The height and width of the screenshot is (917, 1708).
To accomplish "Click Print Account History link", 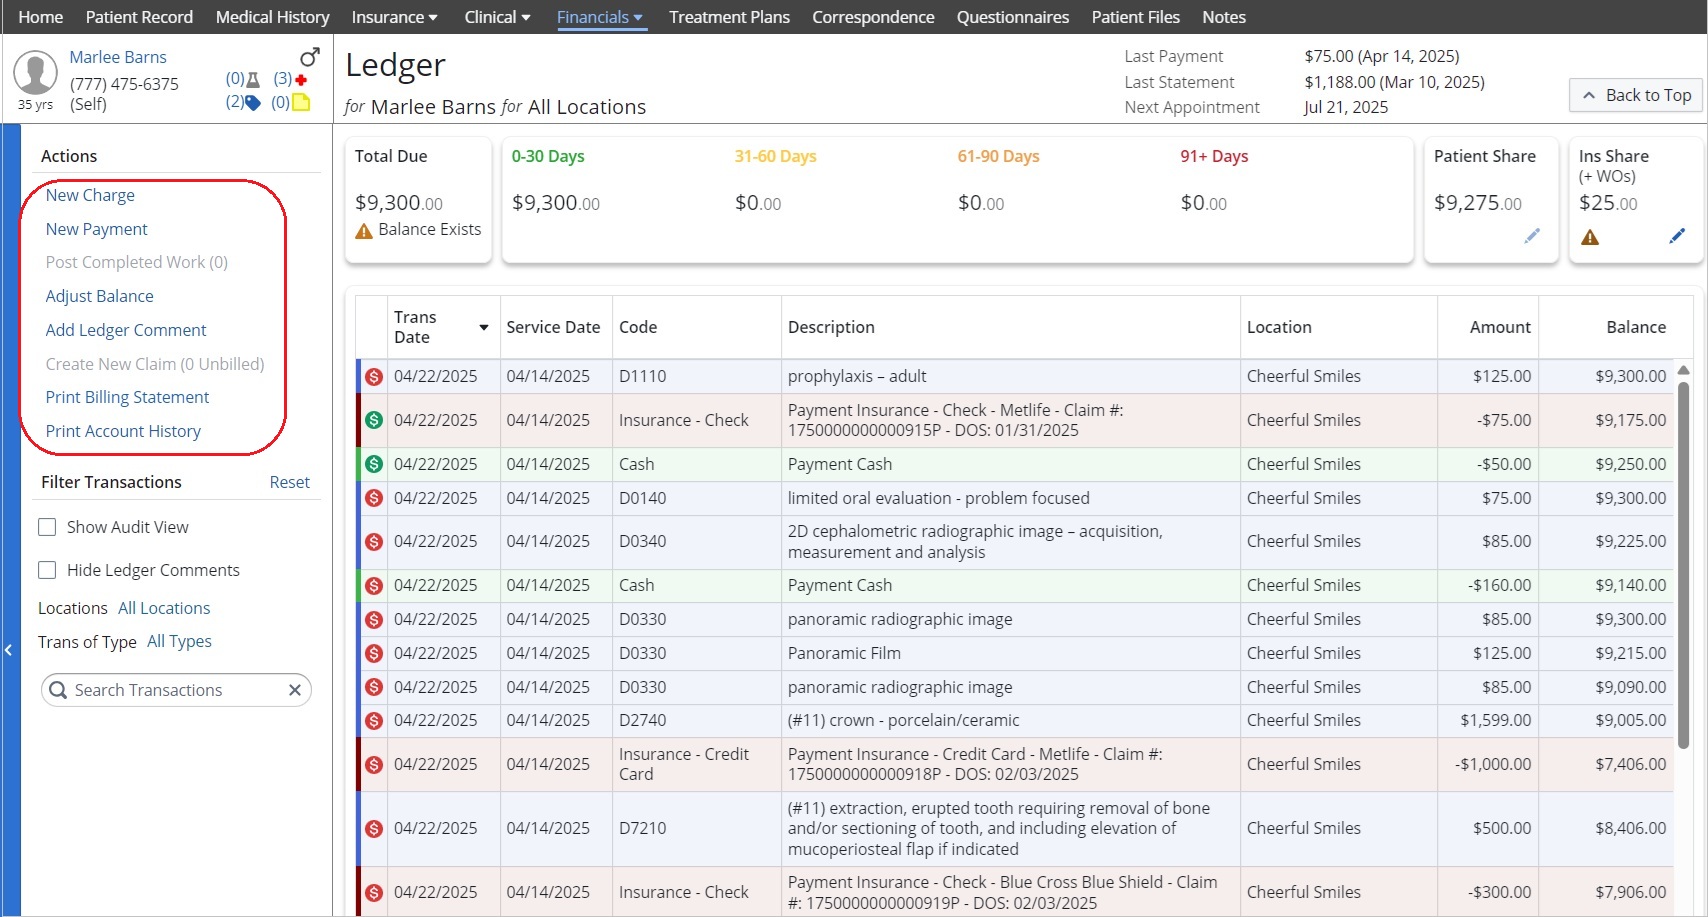I will pos(123,431).
